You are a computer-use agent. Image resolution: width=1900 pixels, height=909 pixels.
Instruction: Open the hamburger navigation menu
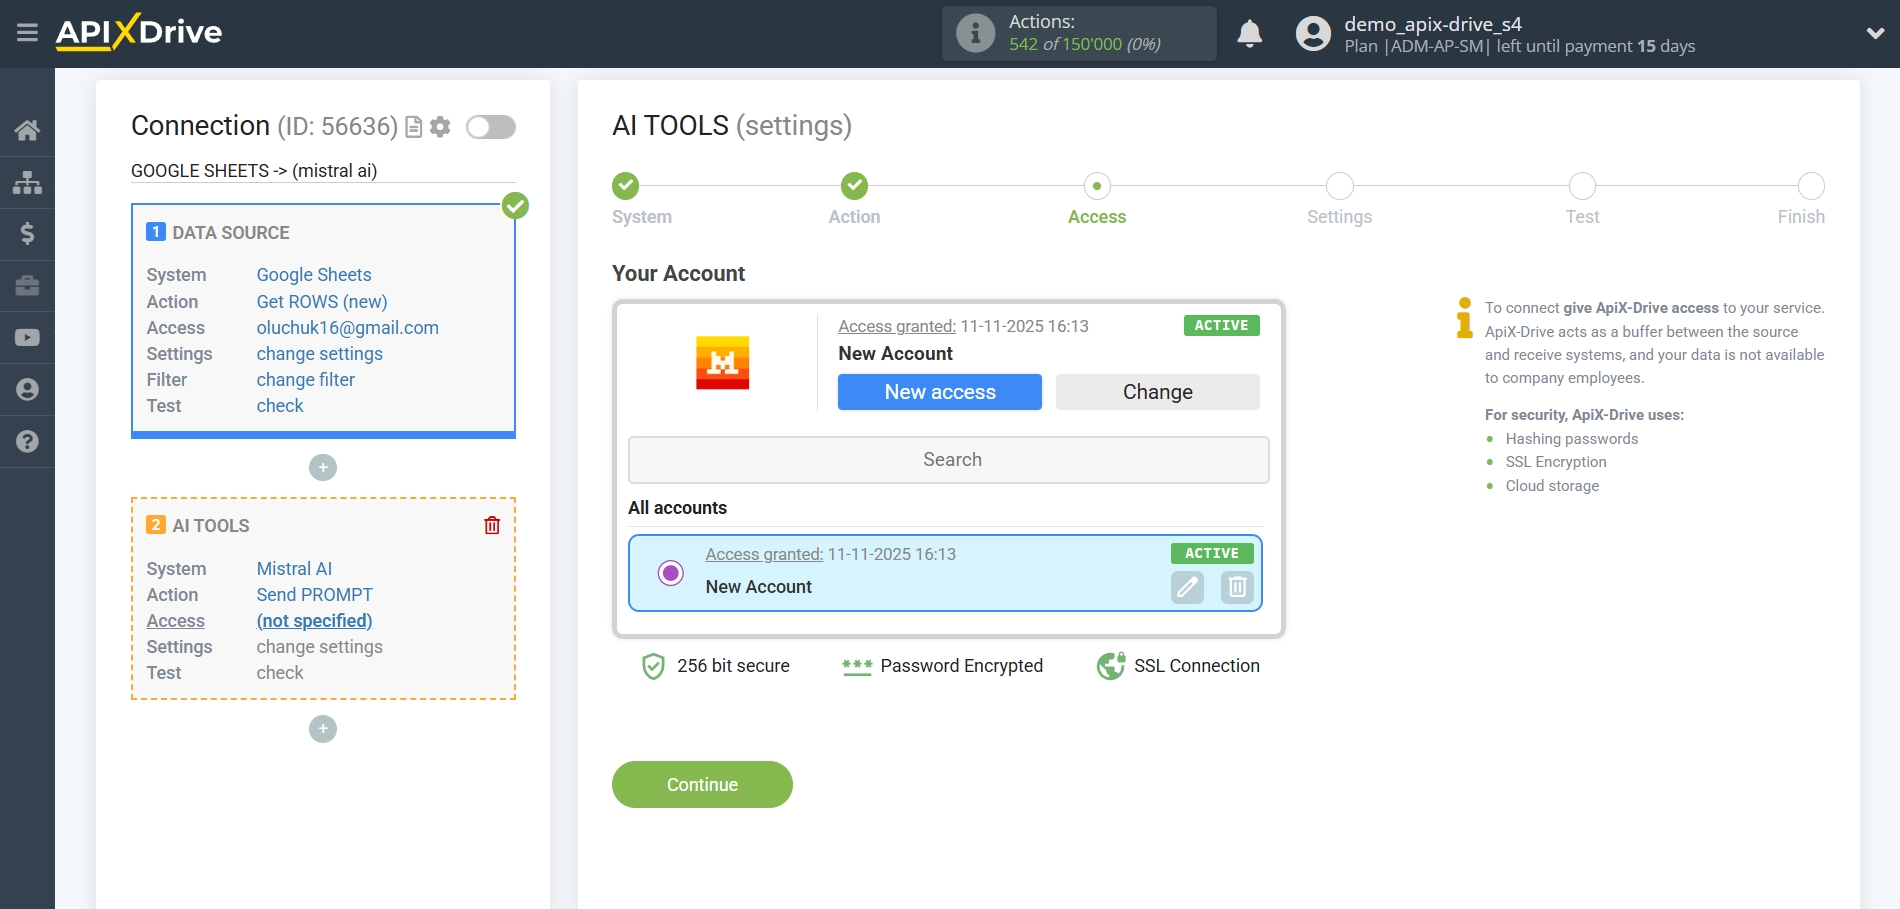(x=27, y=33)
